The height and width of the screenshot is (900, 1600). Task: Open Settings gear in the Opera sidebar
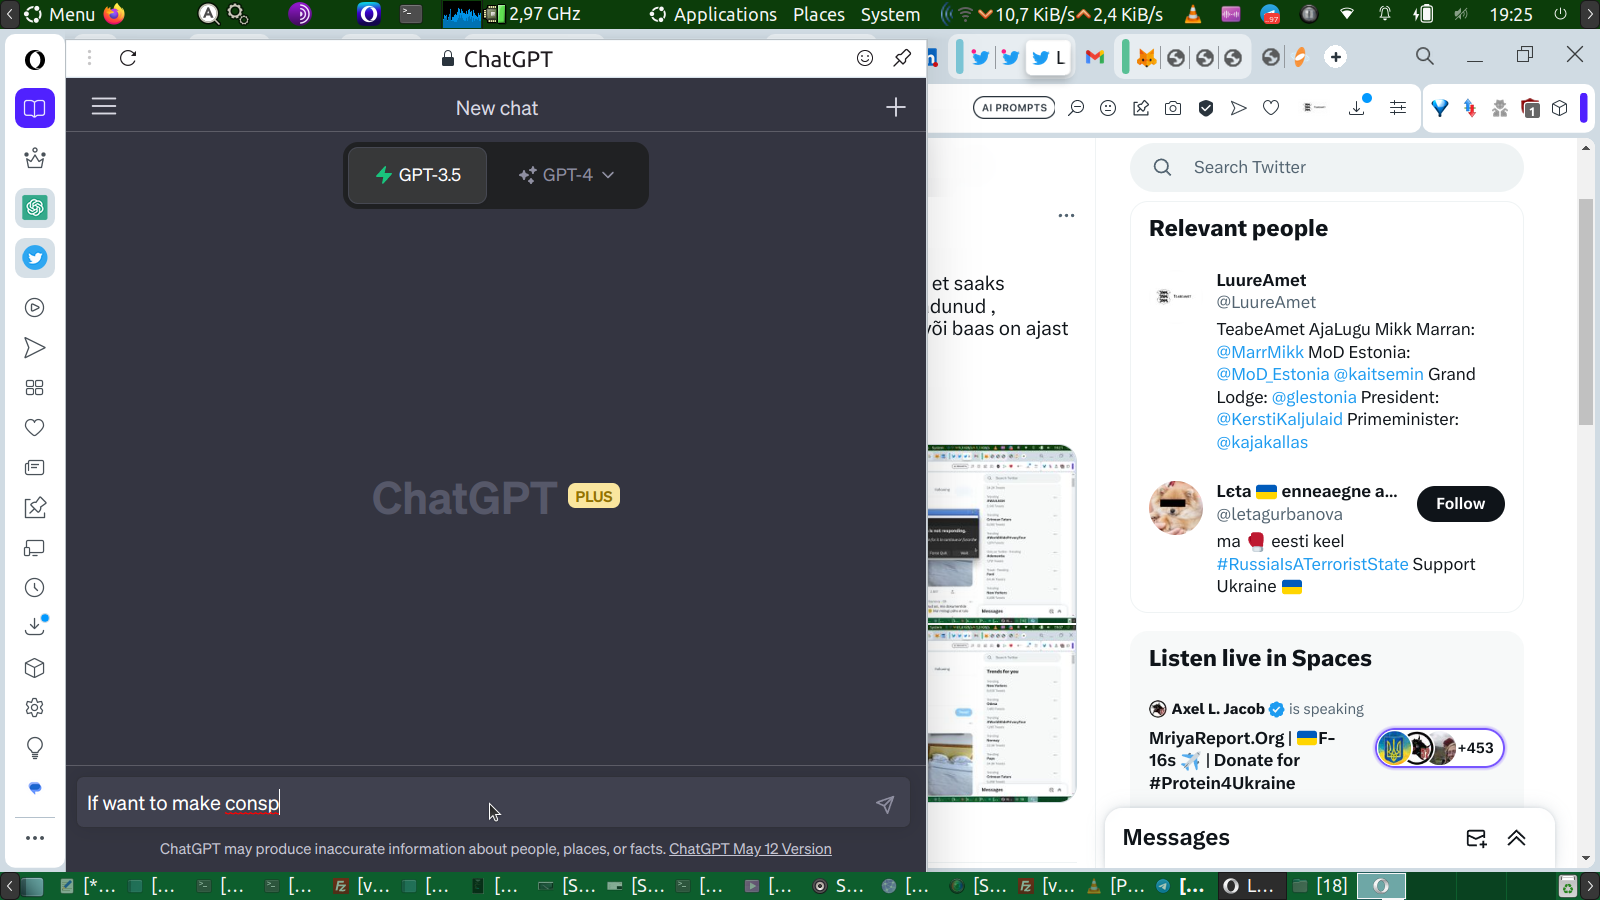(x=35, y=708)
